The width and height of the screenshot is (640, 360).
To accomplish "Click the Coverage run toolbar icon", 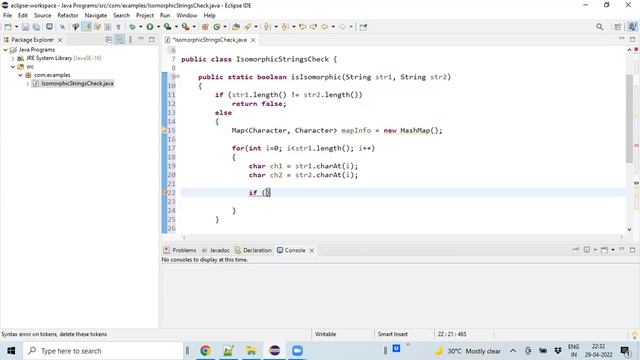I will pos(167,27).
